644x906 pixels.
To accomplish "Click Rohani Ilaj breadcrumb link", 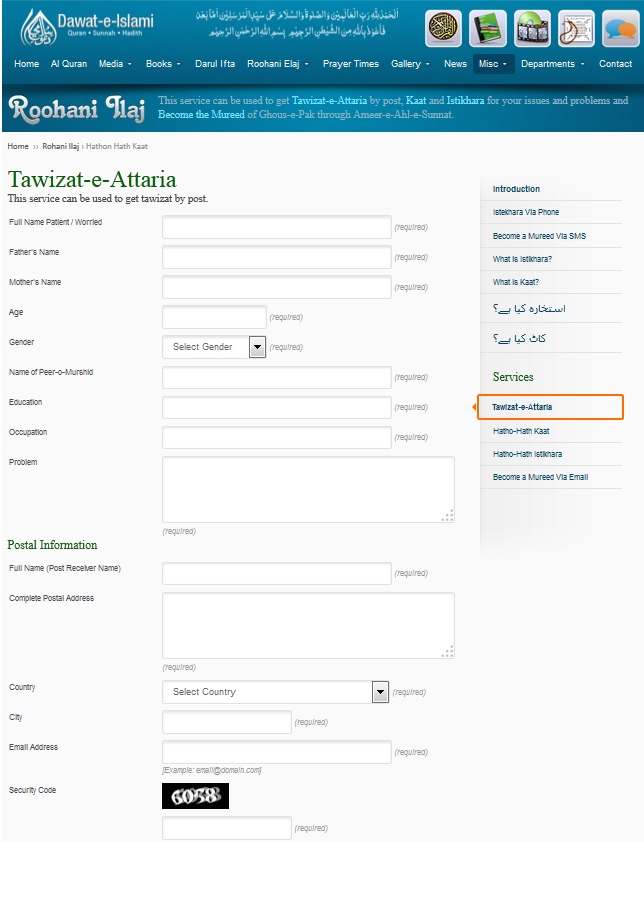I will pos(60,146).
